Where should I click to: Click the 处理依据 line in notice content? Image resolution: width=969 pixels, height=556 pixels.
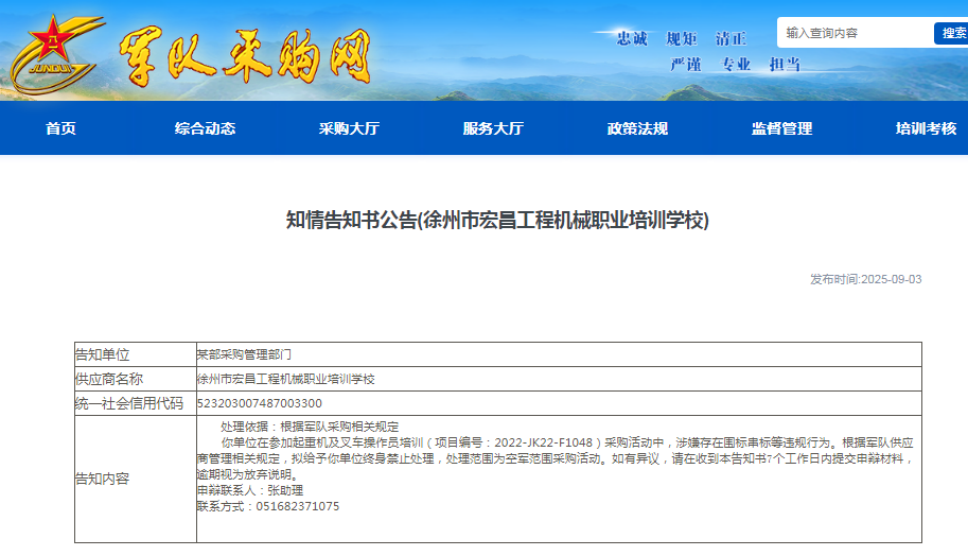coord(310,426)
